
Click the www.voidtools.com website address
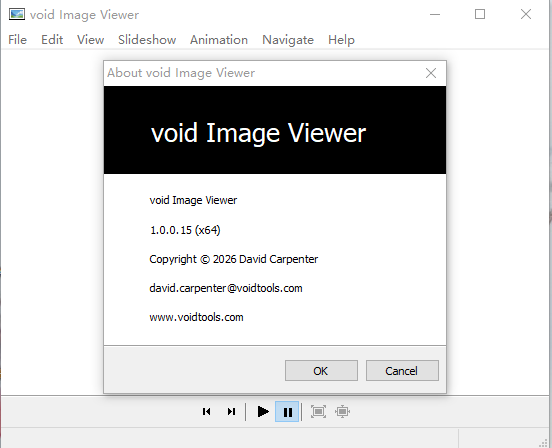click(x=196, y=317)
